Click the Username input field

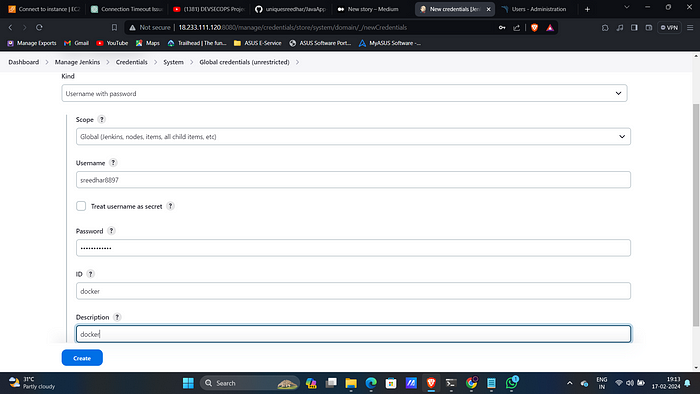pyautogui.click(x=353, y=180)
